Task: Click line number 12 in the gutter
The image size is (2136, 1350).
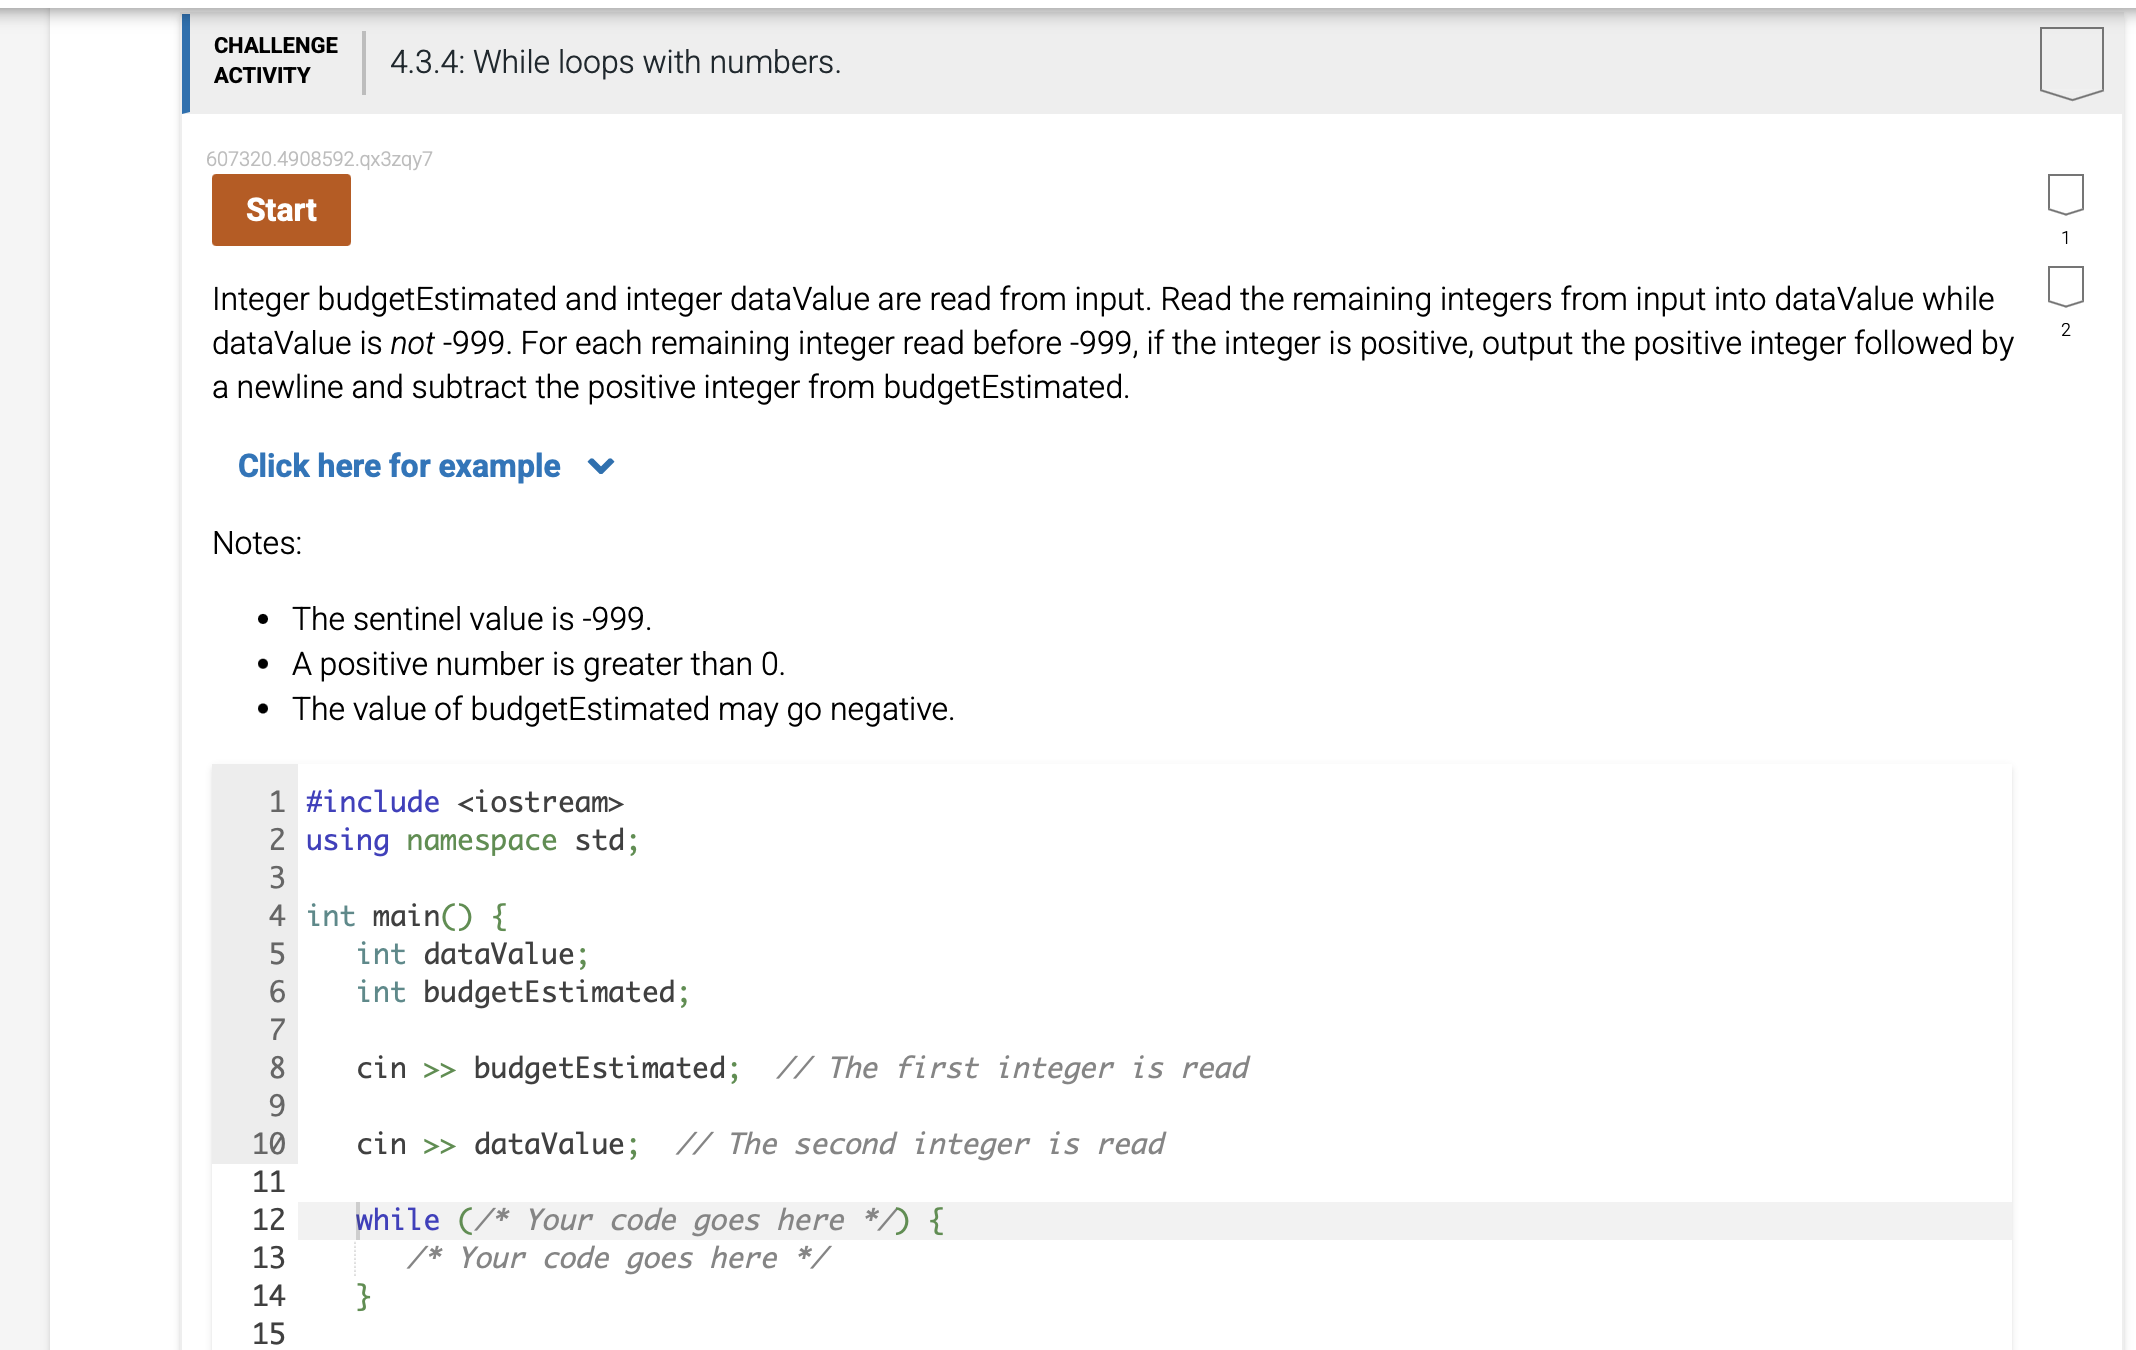Action: 268,1220
